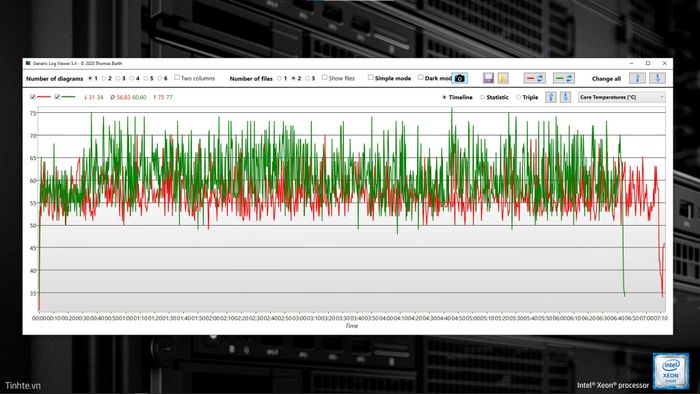The height and width of the screenshot is (394, 700).
Task: Select the Statistic view radio button
Action: 482,97
